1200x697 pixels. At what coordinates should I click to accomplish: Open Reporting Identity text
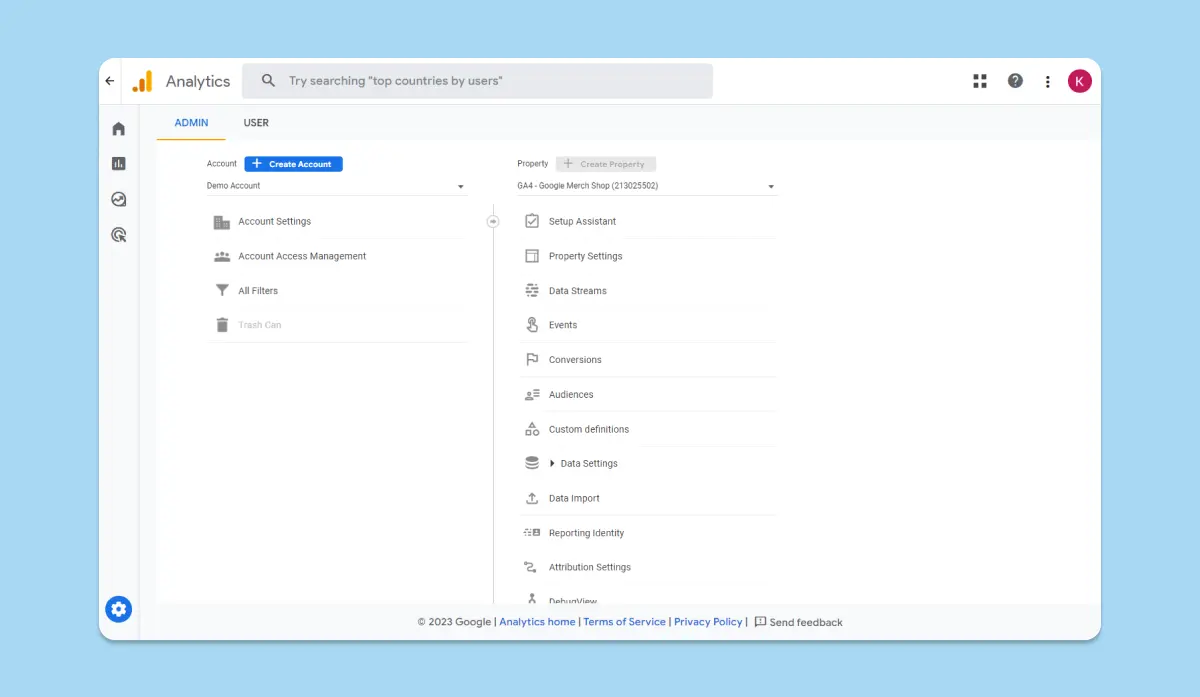point(586,533)
